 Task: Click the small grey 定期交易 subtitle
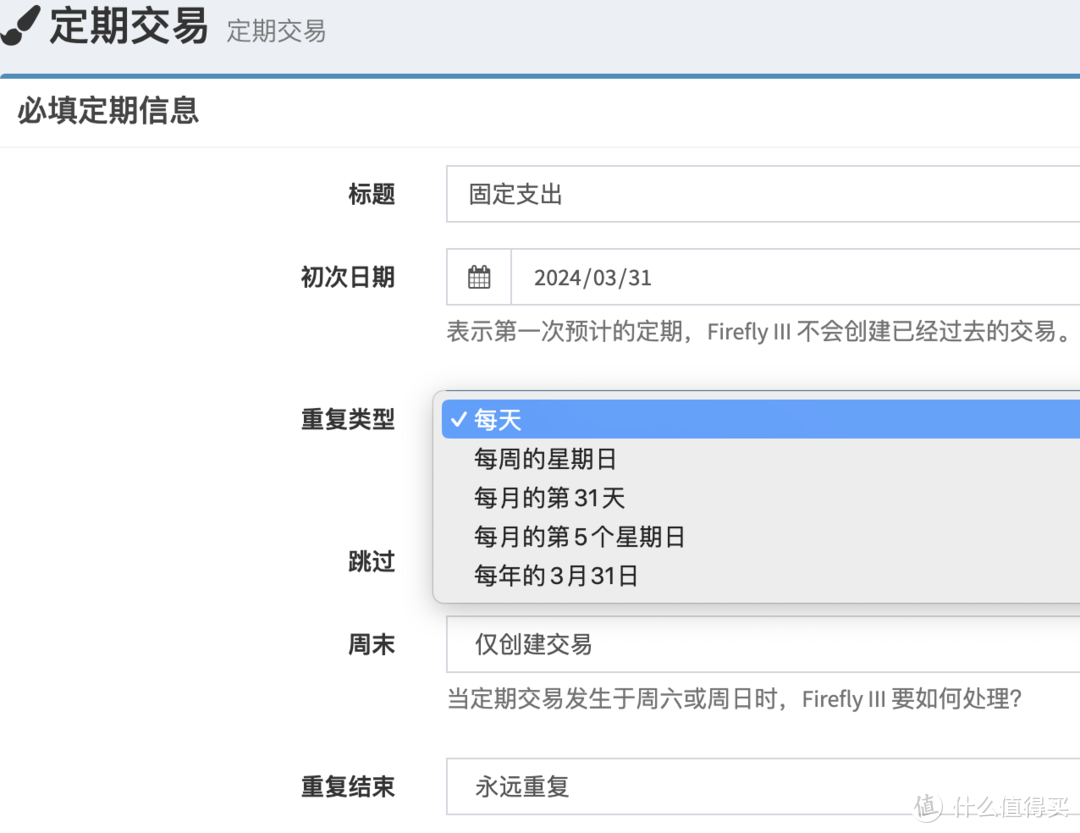[276, 31]
